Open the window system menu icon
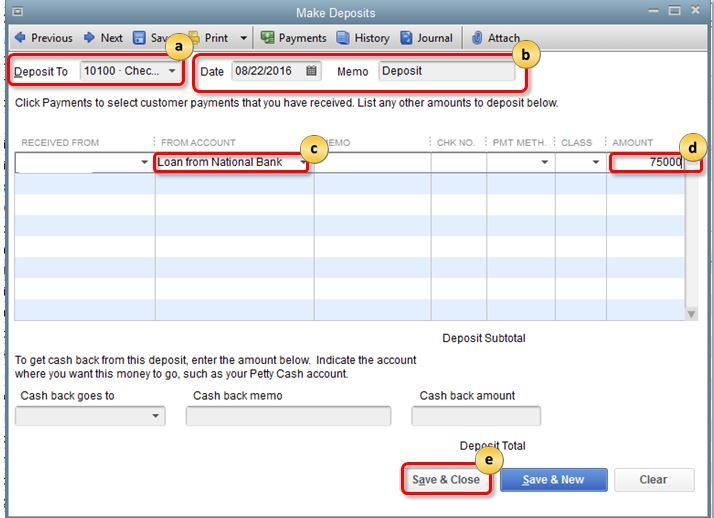The height and width of the screenshot is (518, 714). point(18,12)
